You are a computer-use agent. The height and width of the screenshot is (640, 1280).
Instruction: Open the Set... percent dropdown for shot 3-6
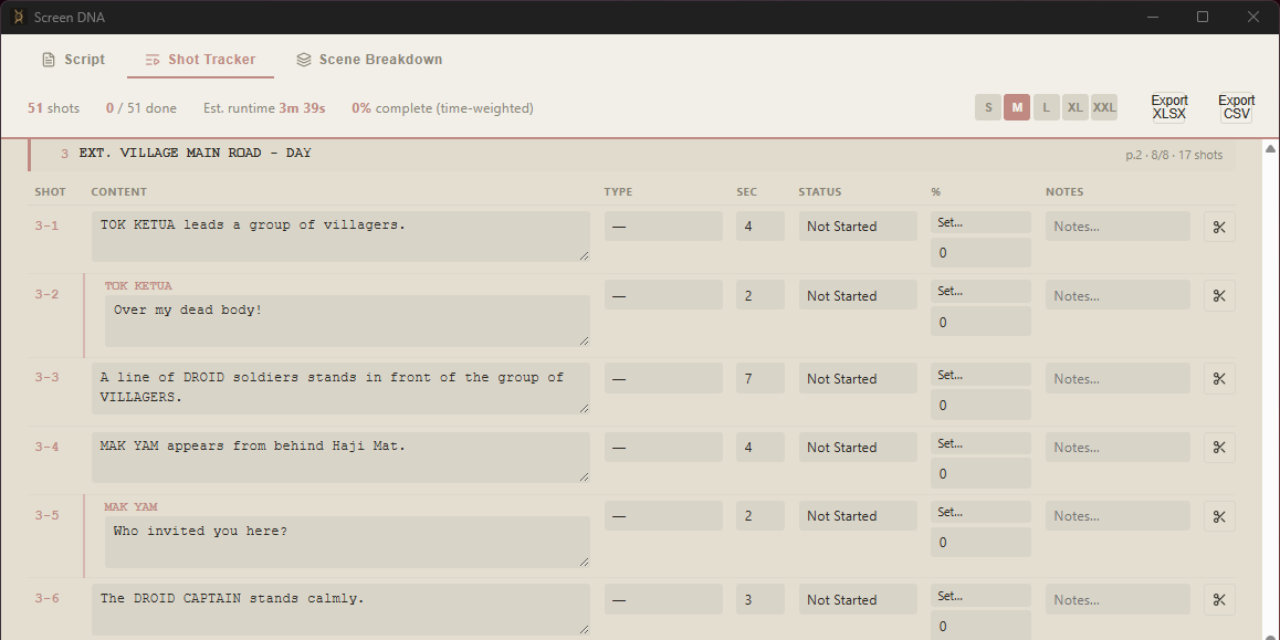point(980,595)
